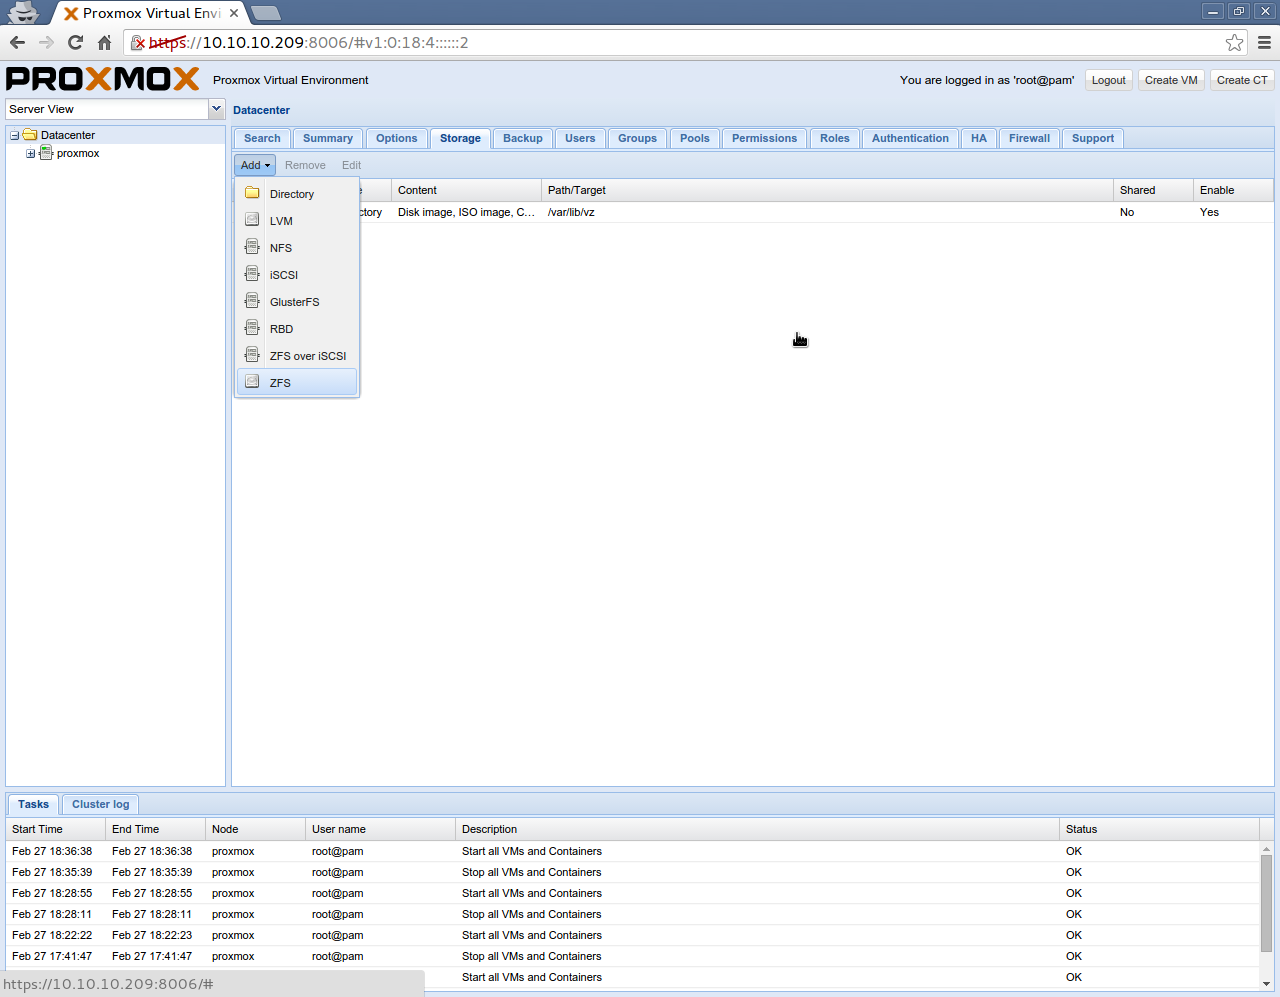Click the 'Disk image, ISO image, C…' content cell
Image resolution: width=1280 pixels, height=997 pixels.
466,212
